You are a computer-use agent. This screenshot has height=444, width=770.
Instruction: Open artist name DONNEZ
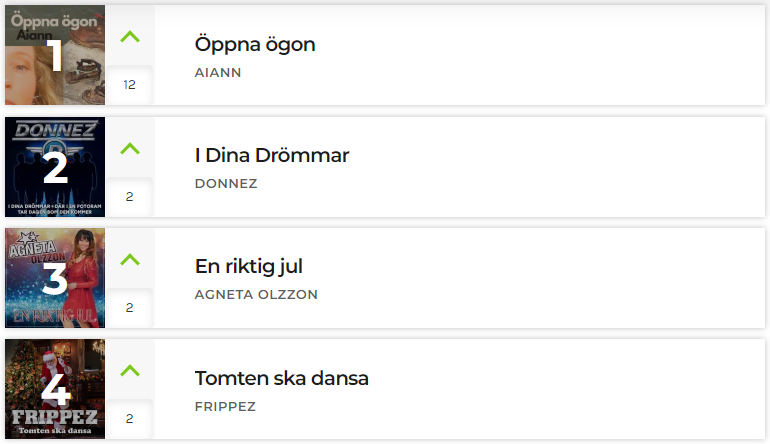(x=226, y=184)
